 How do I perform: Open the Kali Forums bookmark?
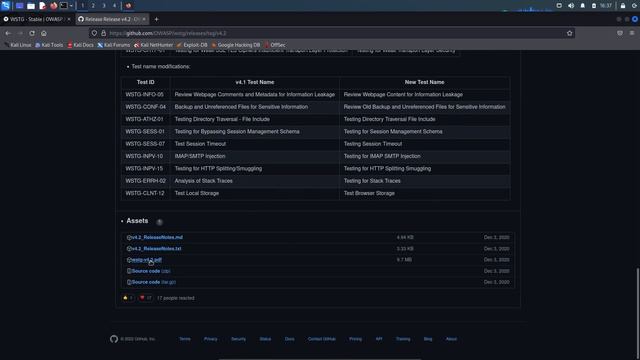(113, 45)
